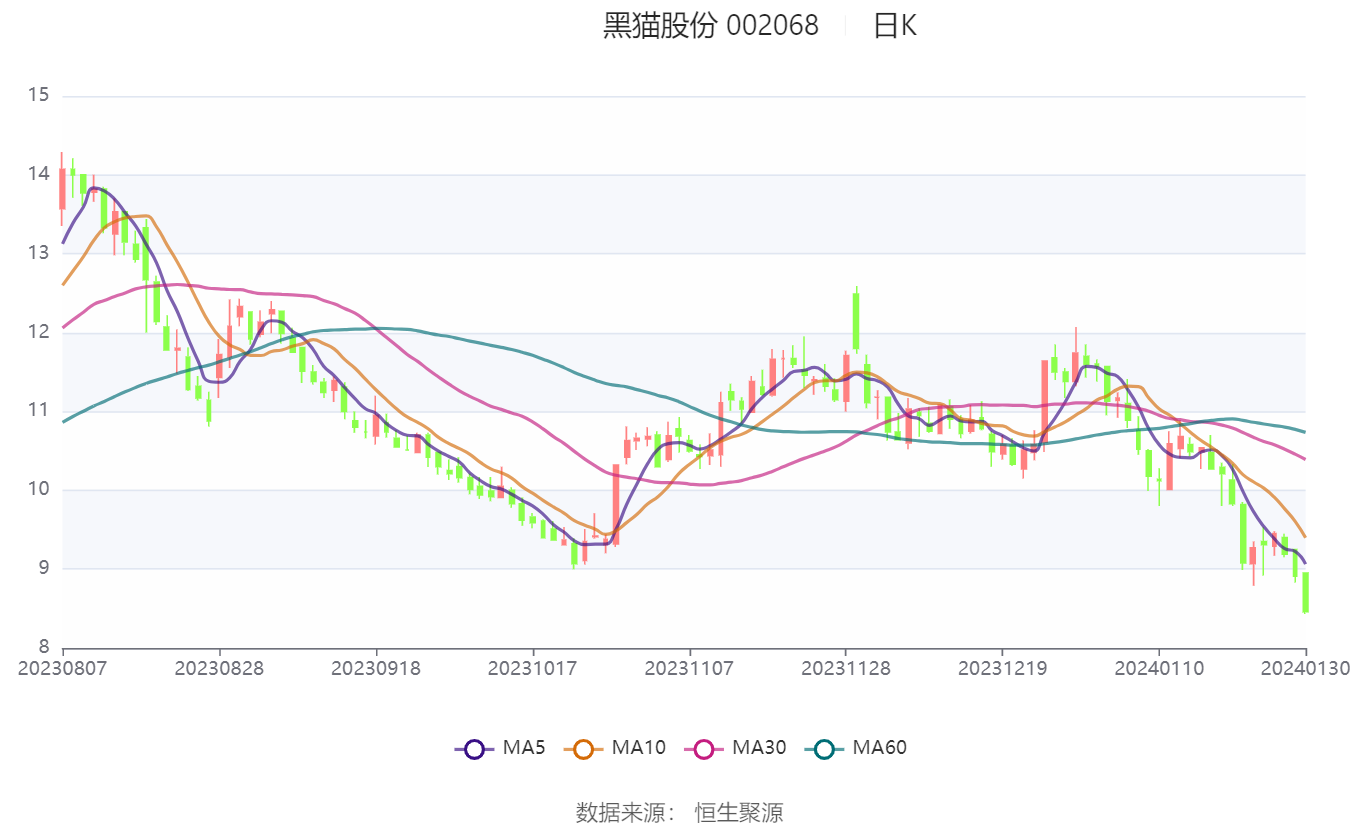Viewport: 1360px width, 828px height.
Task: Click the 20231219 date axis label
Action: [1003, 668]
